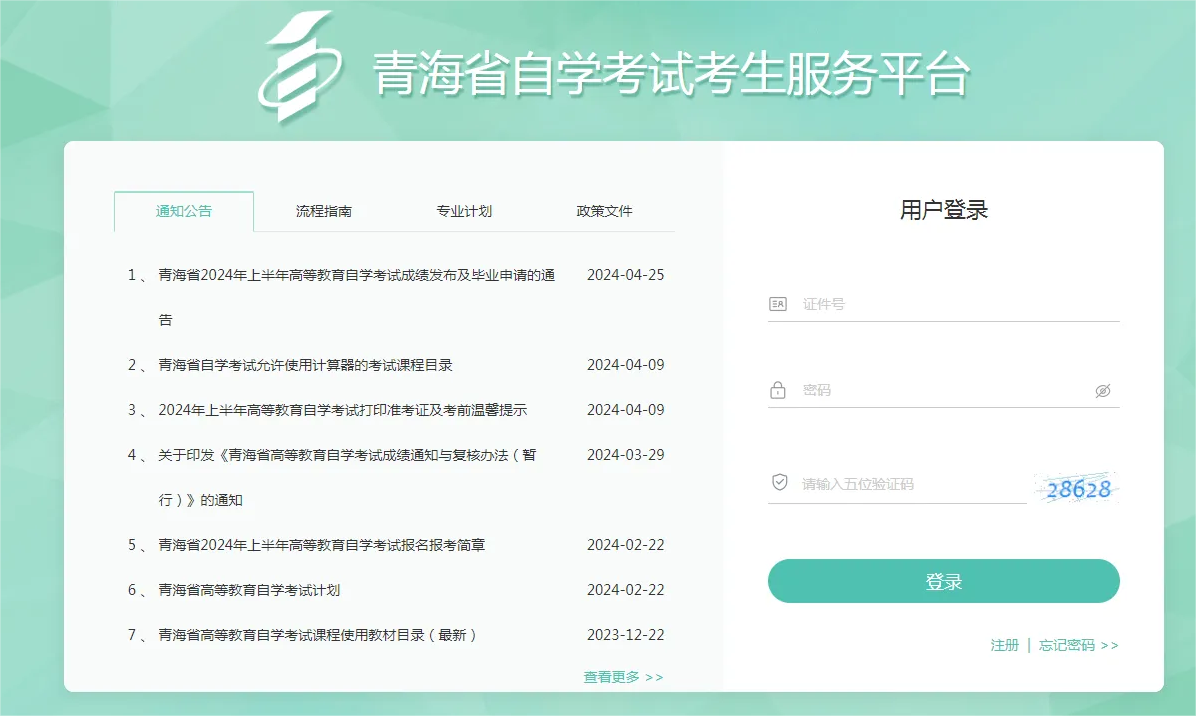1196x716 pixels.
Task: Click the password lock icon
Action: click(778, 390)
